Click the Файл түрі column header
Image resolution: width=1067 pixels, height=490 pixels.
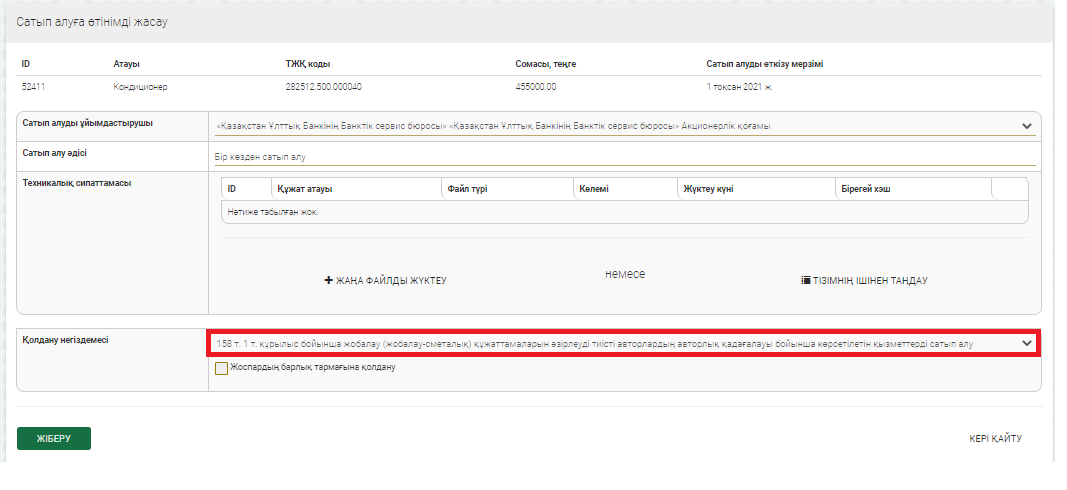point(467,188)
